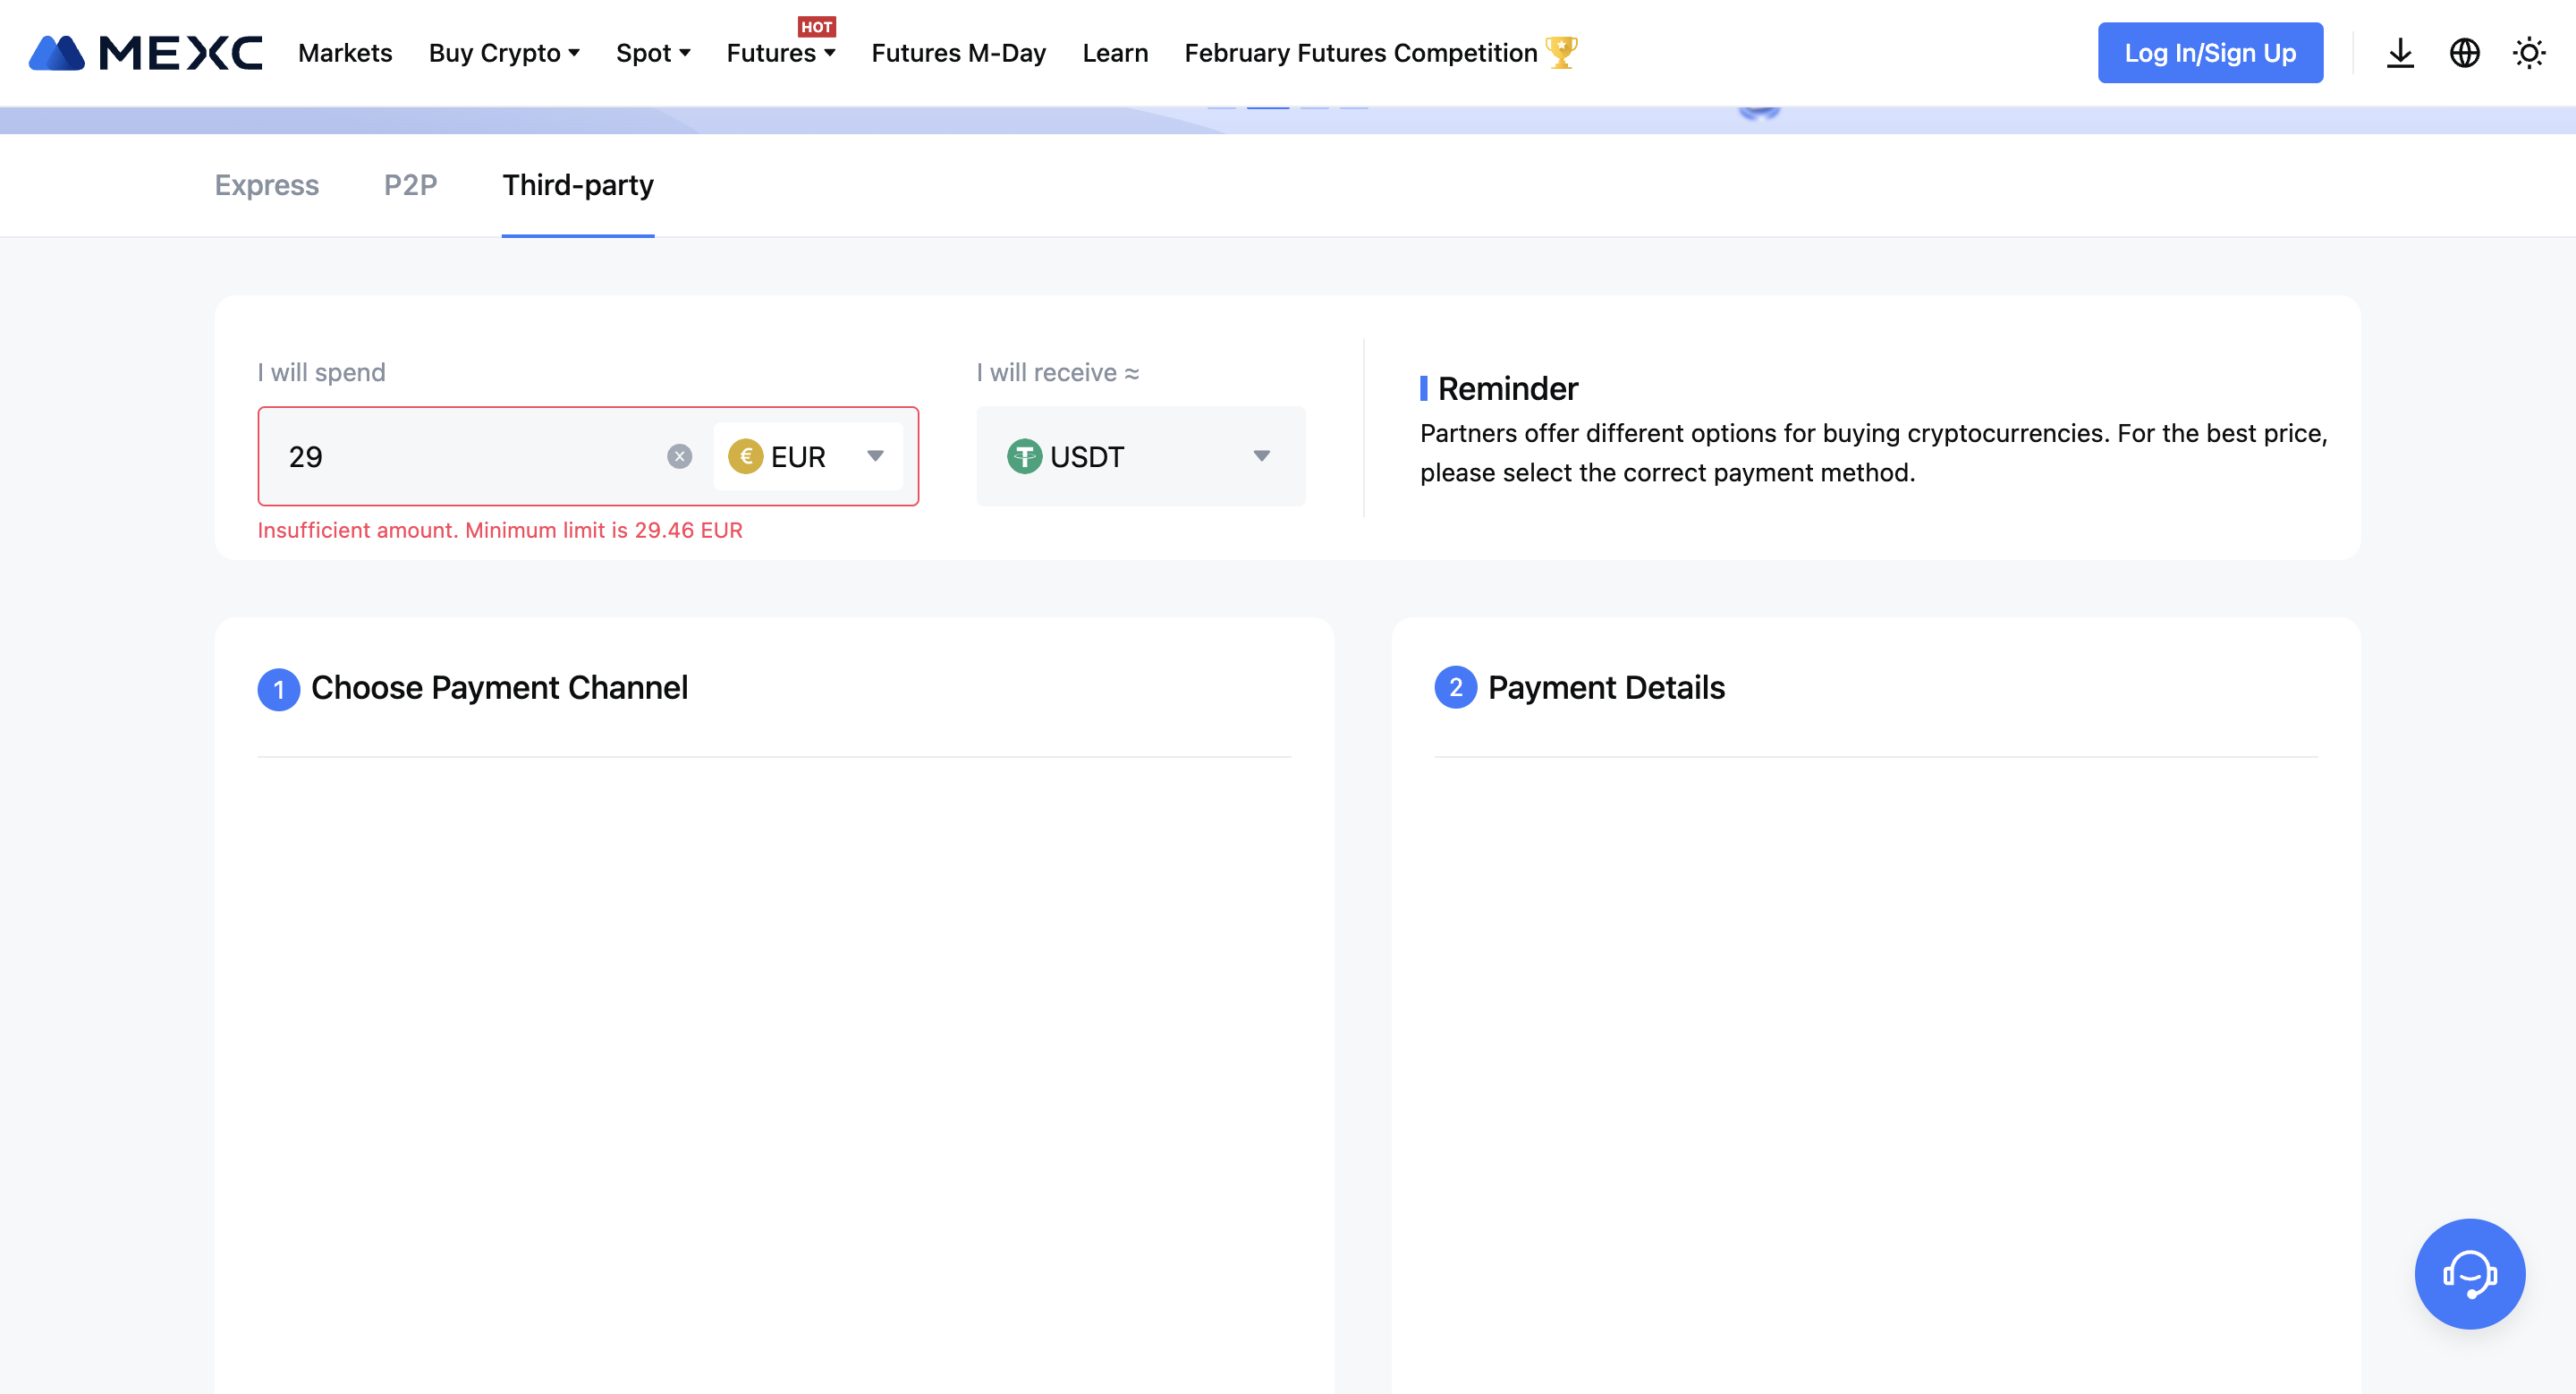Open the Futures HOT dropdown menu

pyautogui.click(x=779, y=52)
